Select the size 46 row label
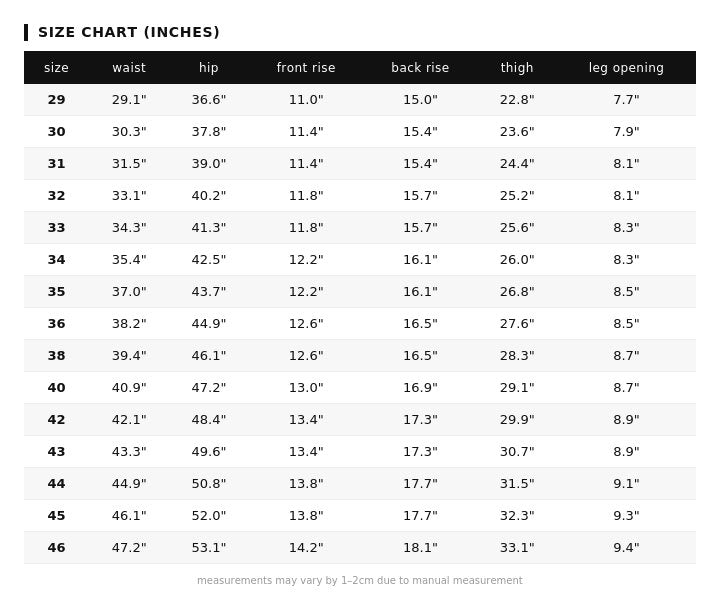Viewport: 720px width, 611px height. point(56,548)
